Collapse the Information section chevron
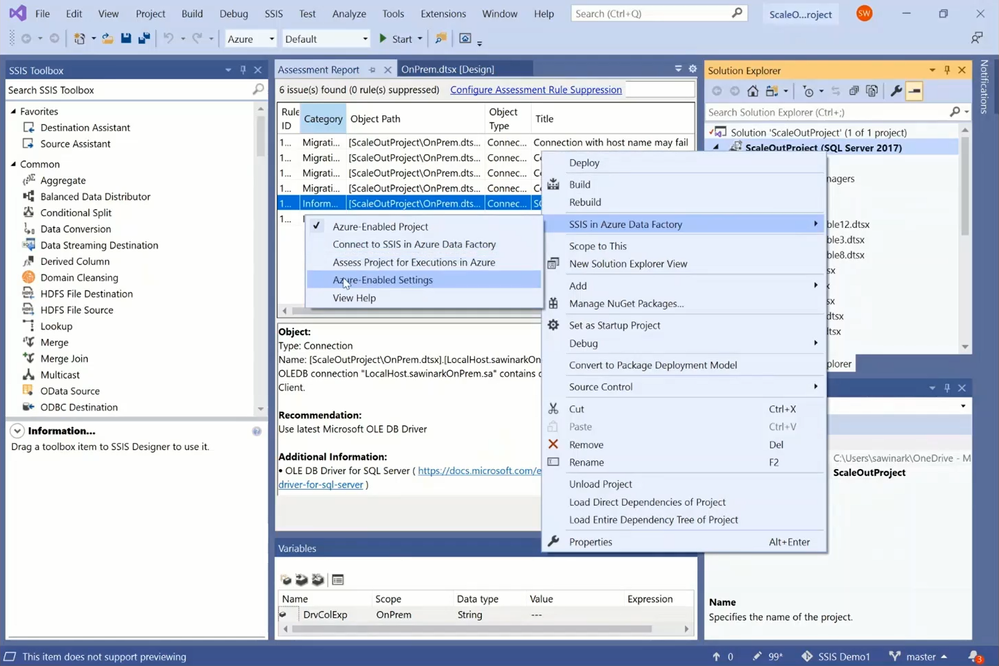This screenshot has height=666, width=999. pyautogui.click(x=17, y=431)
